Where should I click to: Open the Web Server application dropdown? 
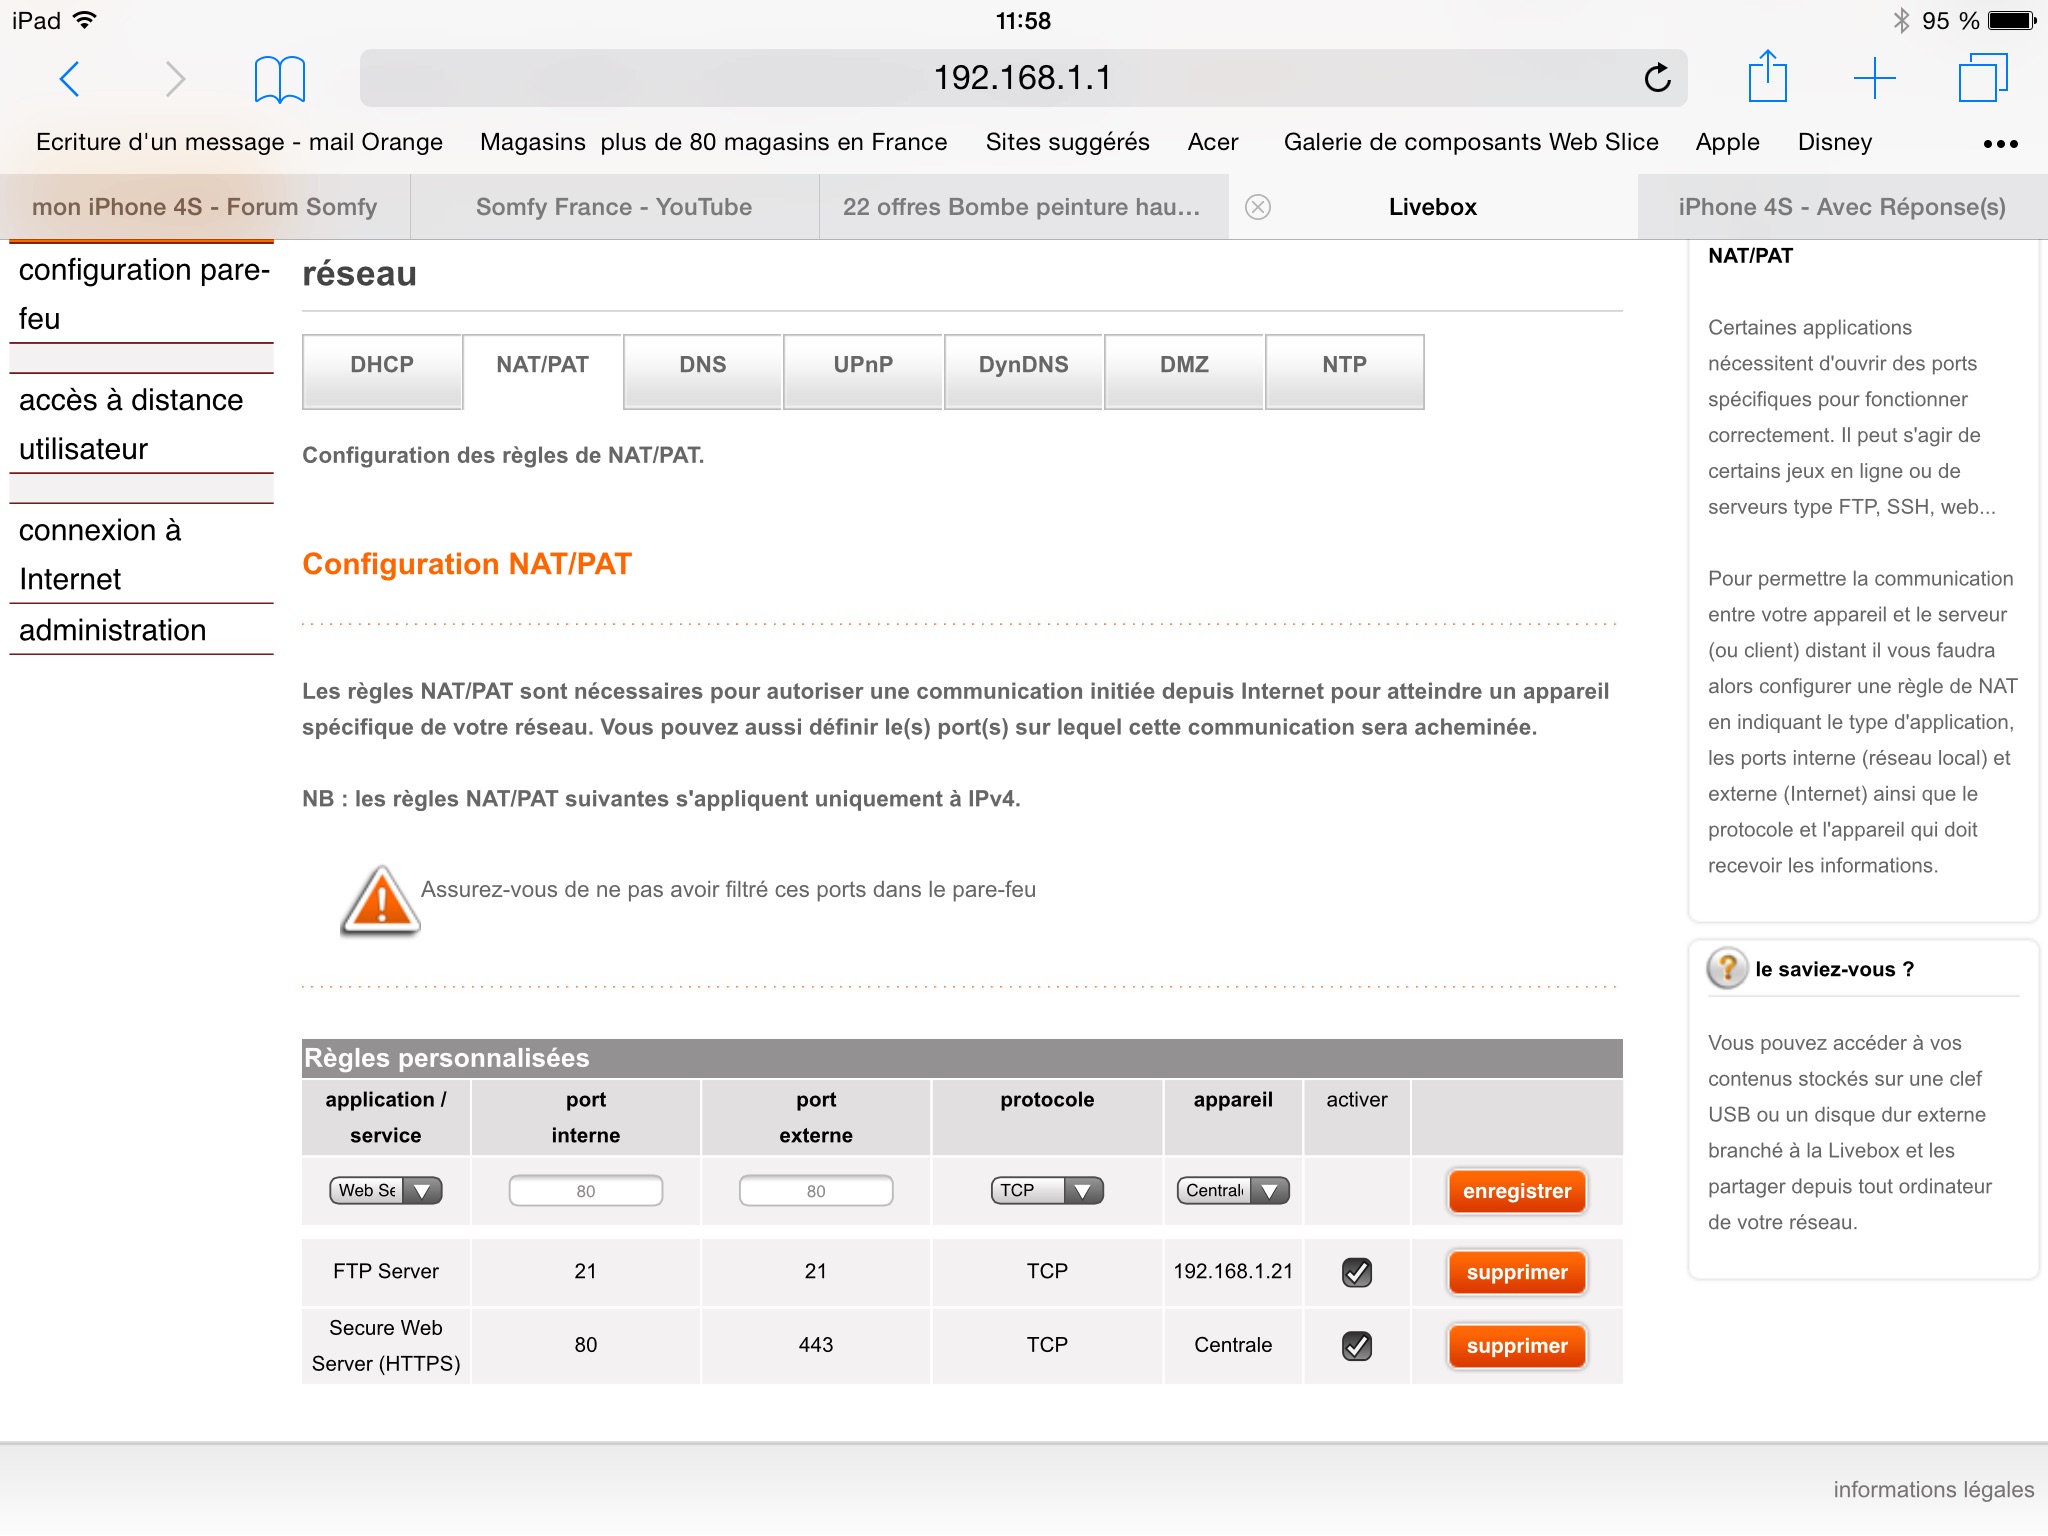(x=385, y=1190)
